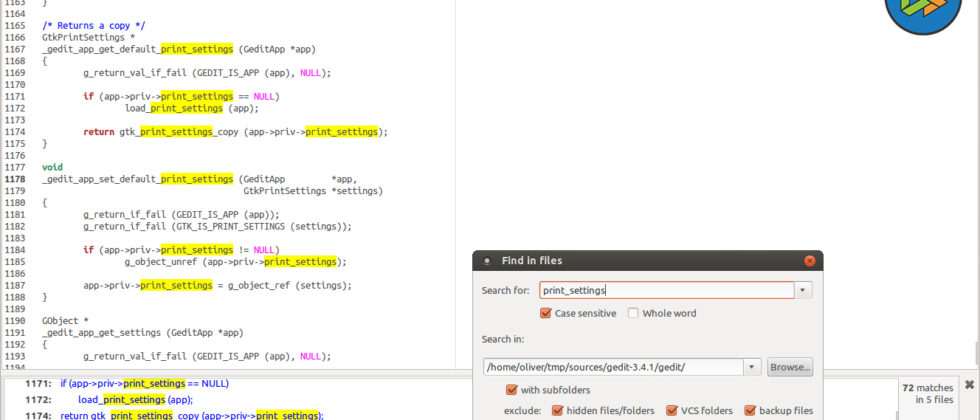Image resolution: width=980 pixels, height=420 pixels.
Task: Uncheck the with subfolders option
Action: (x=512, y=390)
